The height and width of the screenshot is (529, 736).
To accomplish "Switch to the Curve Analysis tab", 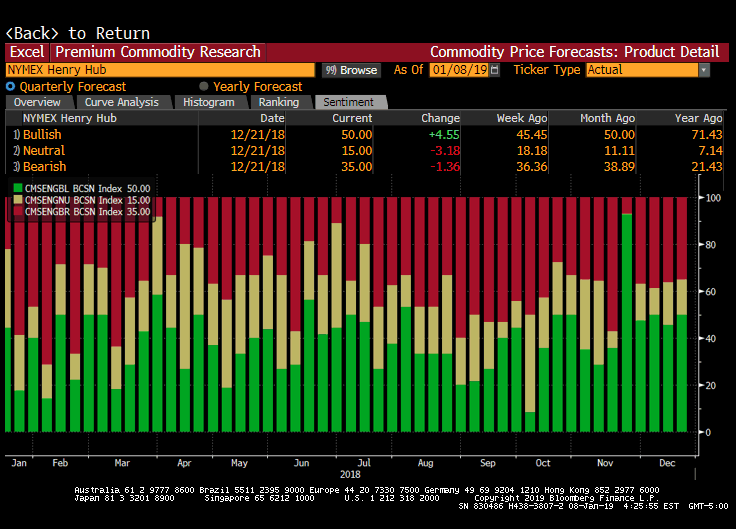I will click(122, 102).
